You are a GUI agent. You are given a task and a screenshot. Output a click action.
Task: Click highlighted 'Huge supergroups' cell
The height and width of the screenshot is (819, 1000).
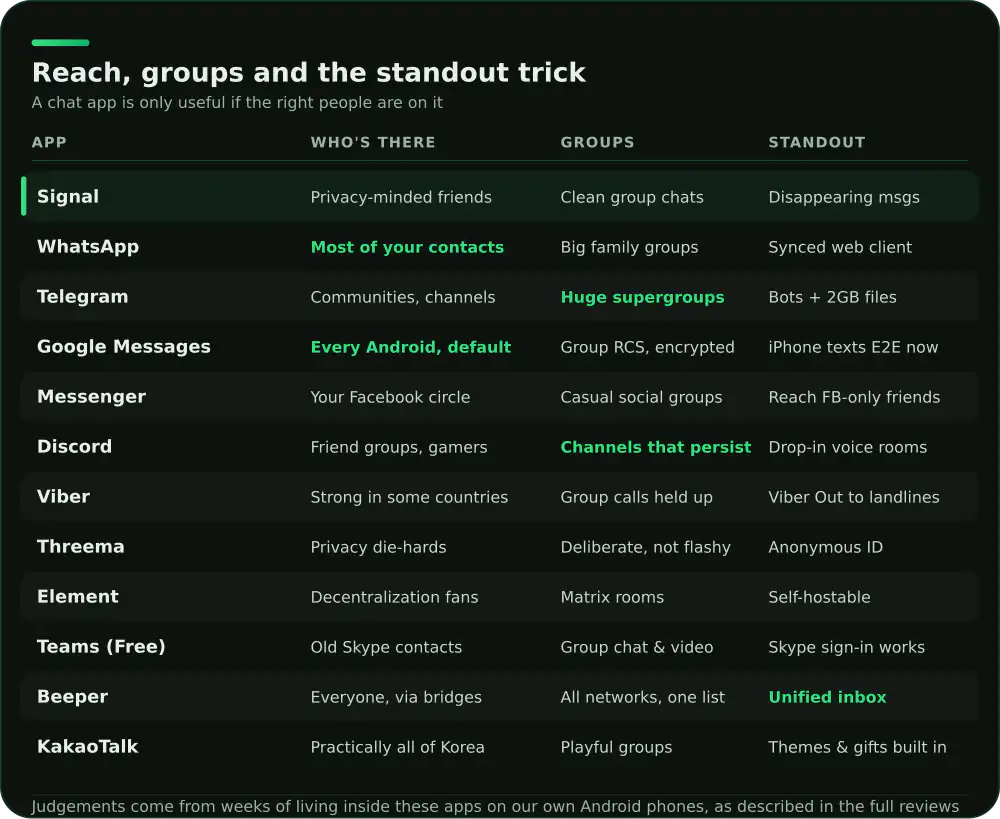[x=642, y=297]
